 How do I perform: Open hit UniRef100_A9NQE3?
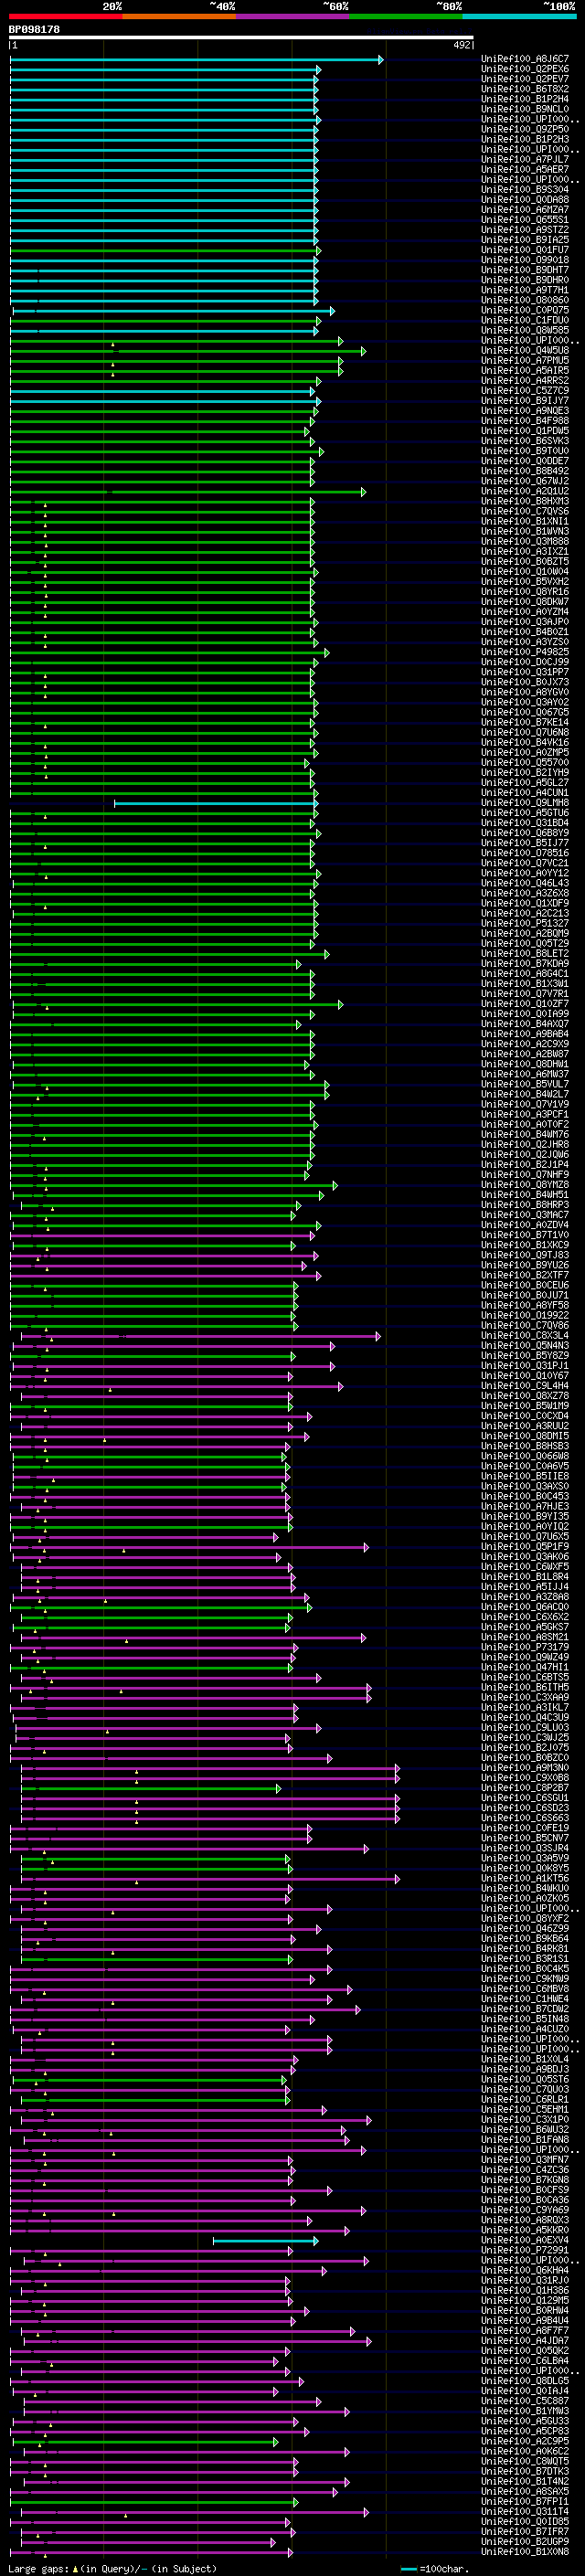525,411
